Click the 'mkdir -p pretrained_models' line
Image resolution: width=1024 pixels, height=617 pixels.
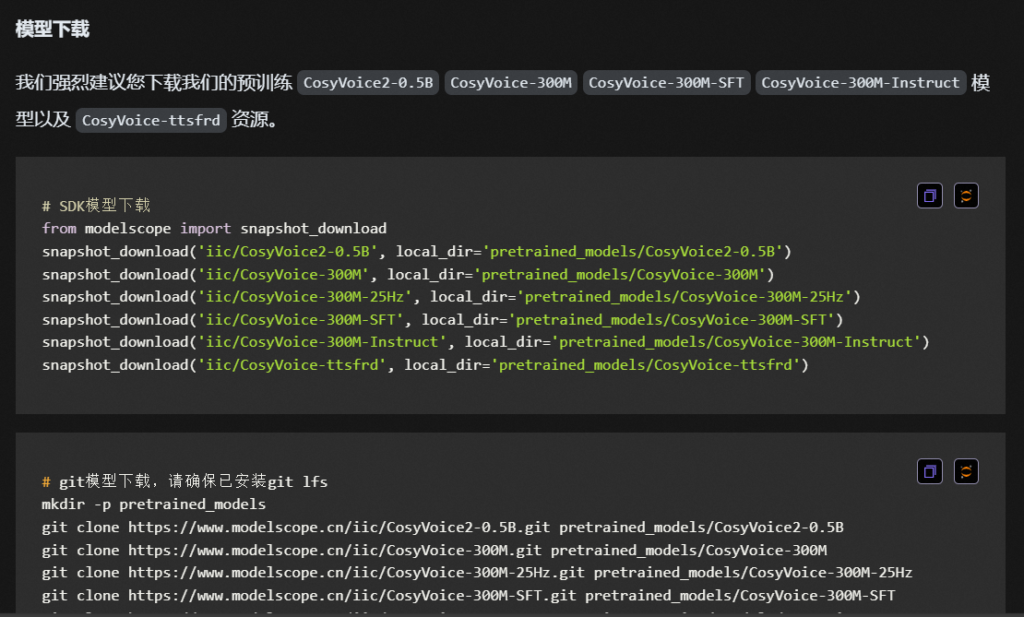pyautogui.click(x=154, y=504)
